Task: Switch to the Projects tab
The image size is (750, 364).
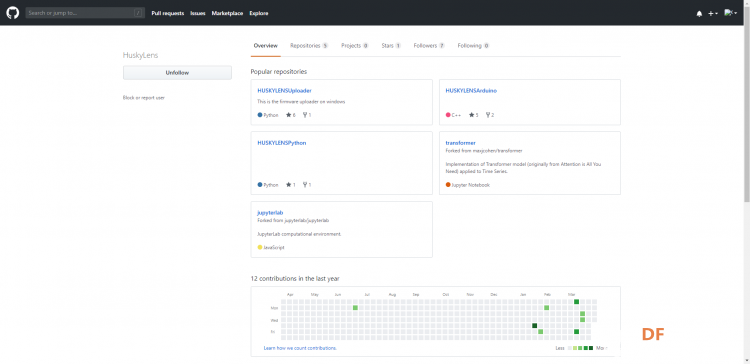Action: [x=354, y=46]
